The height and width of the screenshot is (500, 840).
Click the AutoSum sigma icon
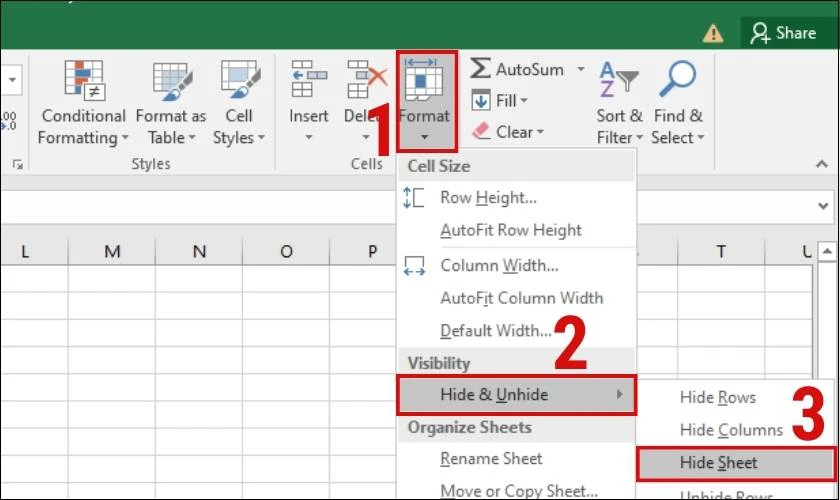480,69
